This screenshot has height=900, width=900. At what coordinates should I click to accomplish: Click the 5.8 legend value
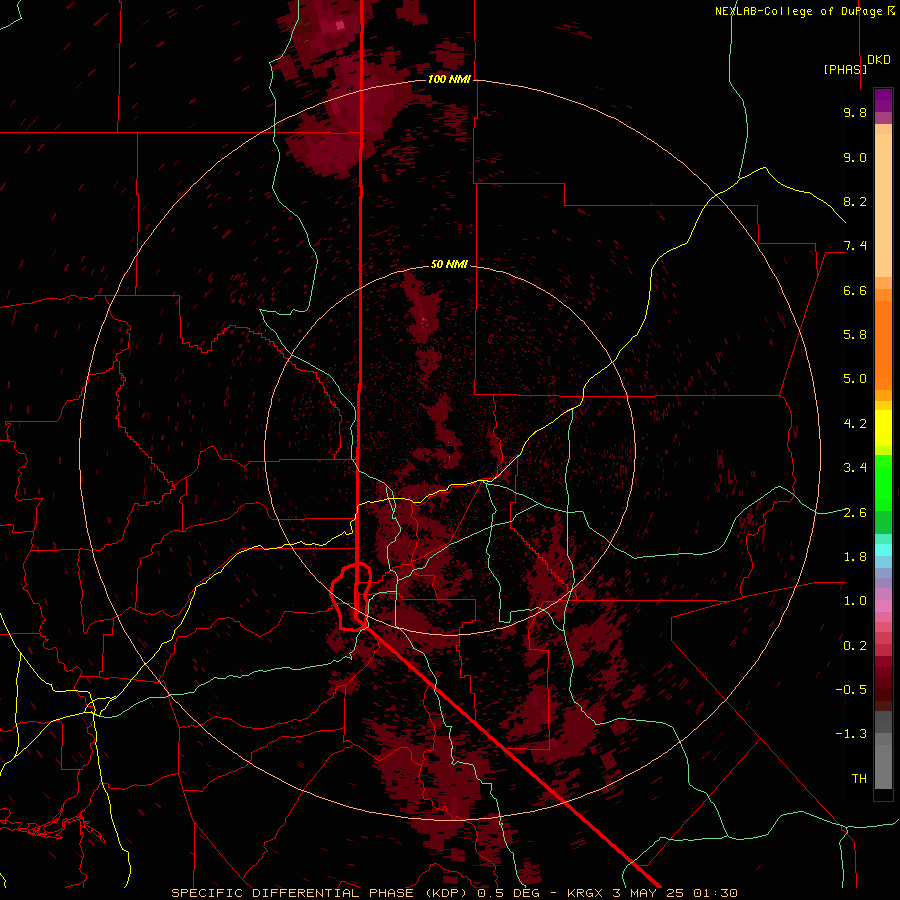[855, 335]
